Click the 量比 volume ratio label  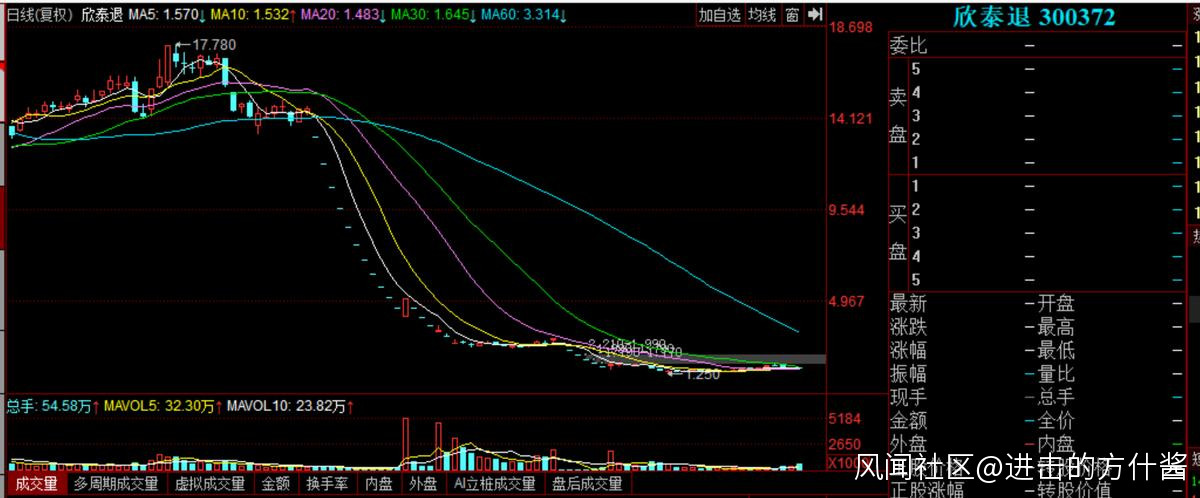(1056, 374)
